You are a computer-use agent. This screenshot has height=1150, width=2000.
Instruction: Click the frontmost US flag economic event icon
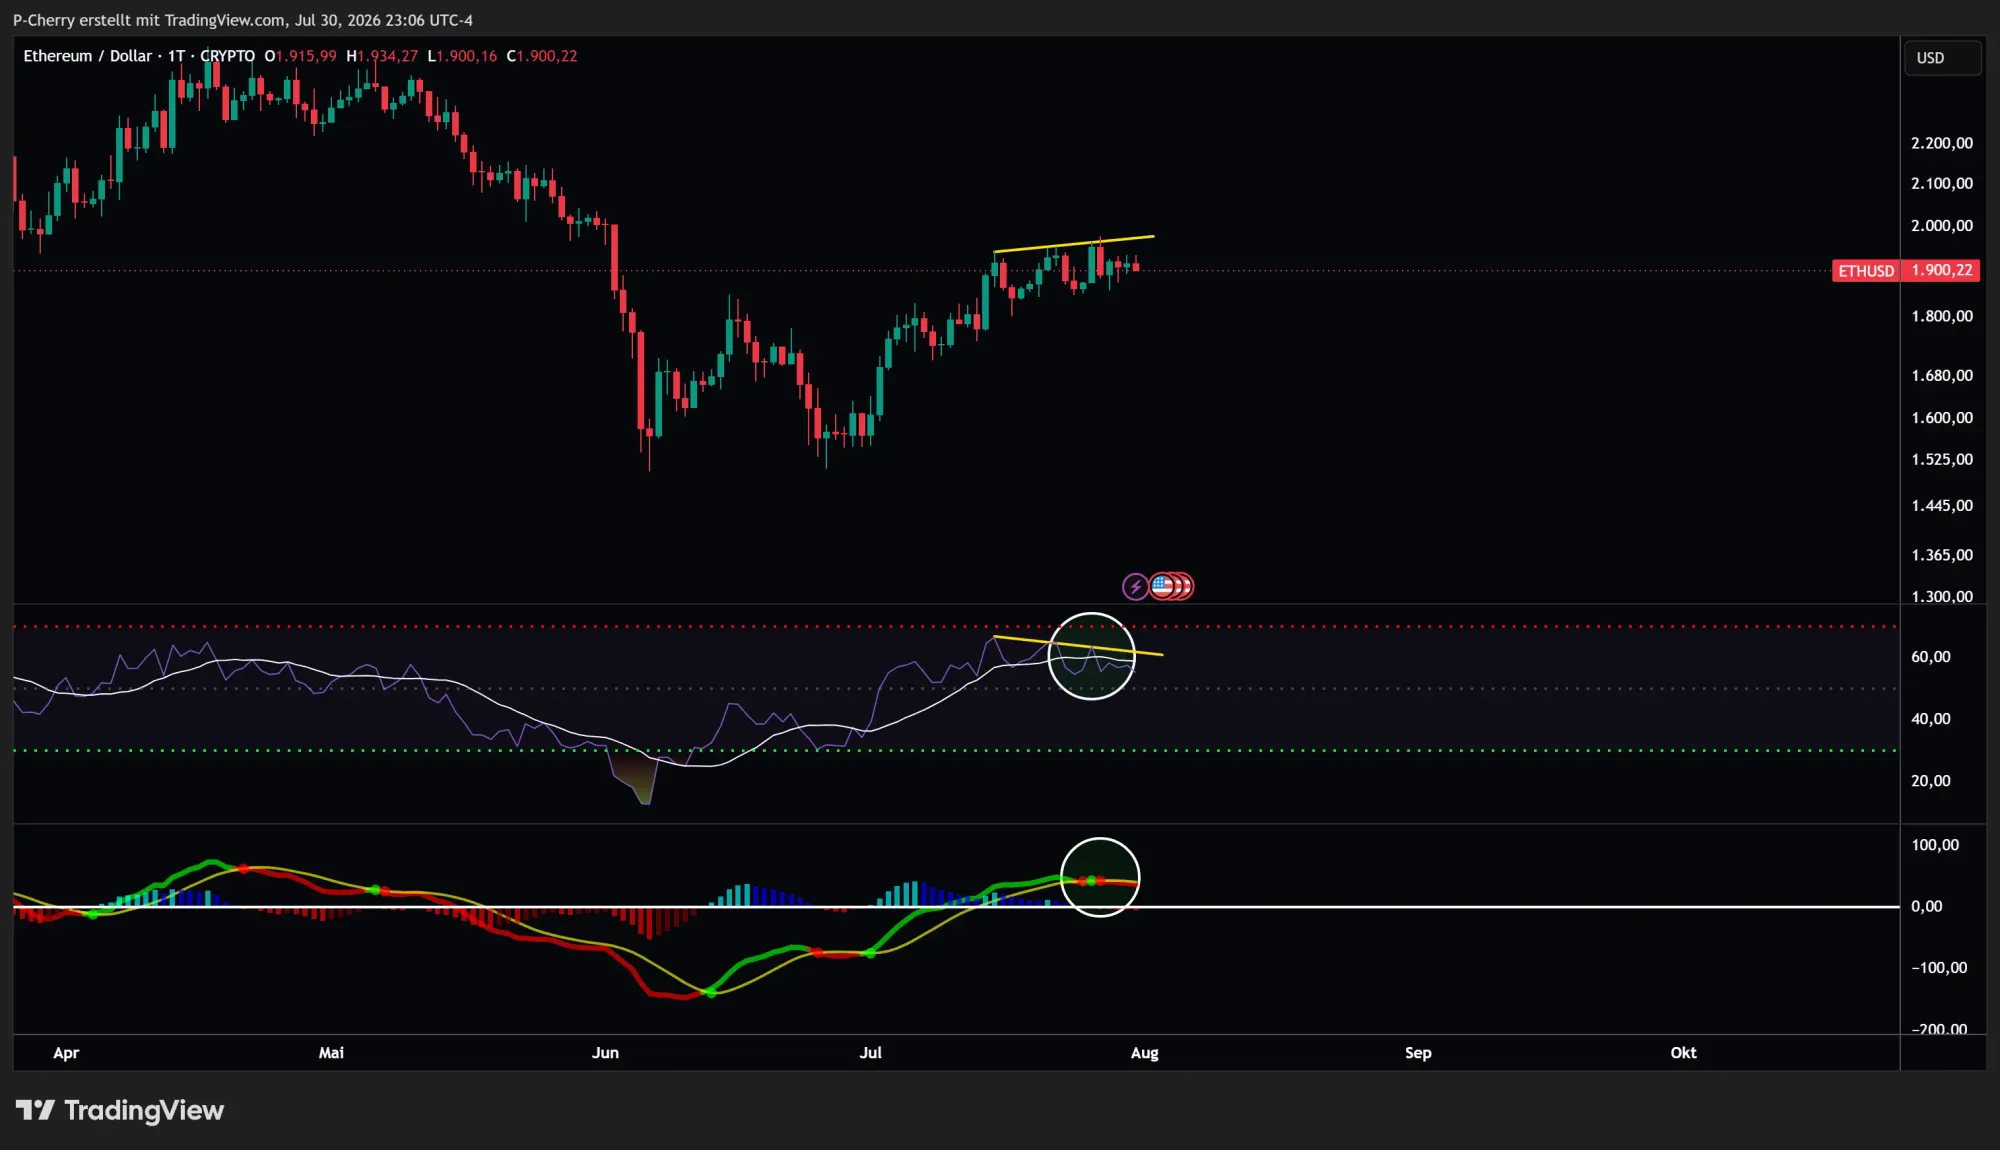(1162, 586)
